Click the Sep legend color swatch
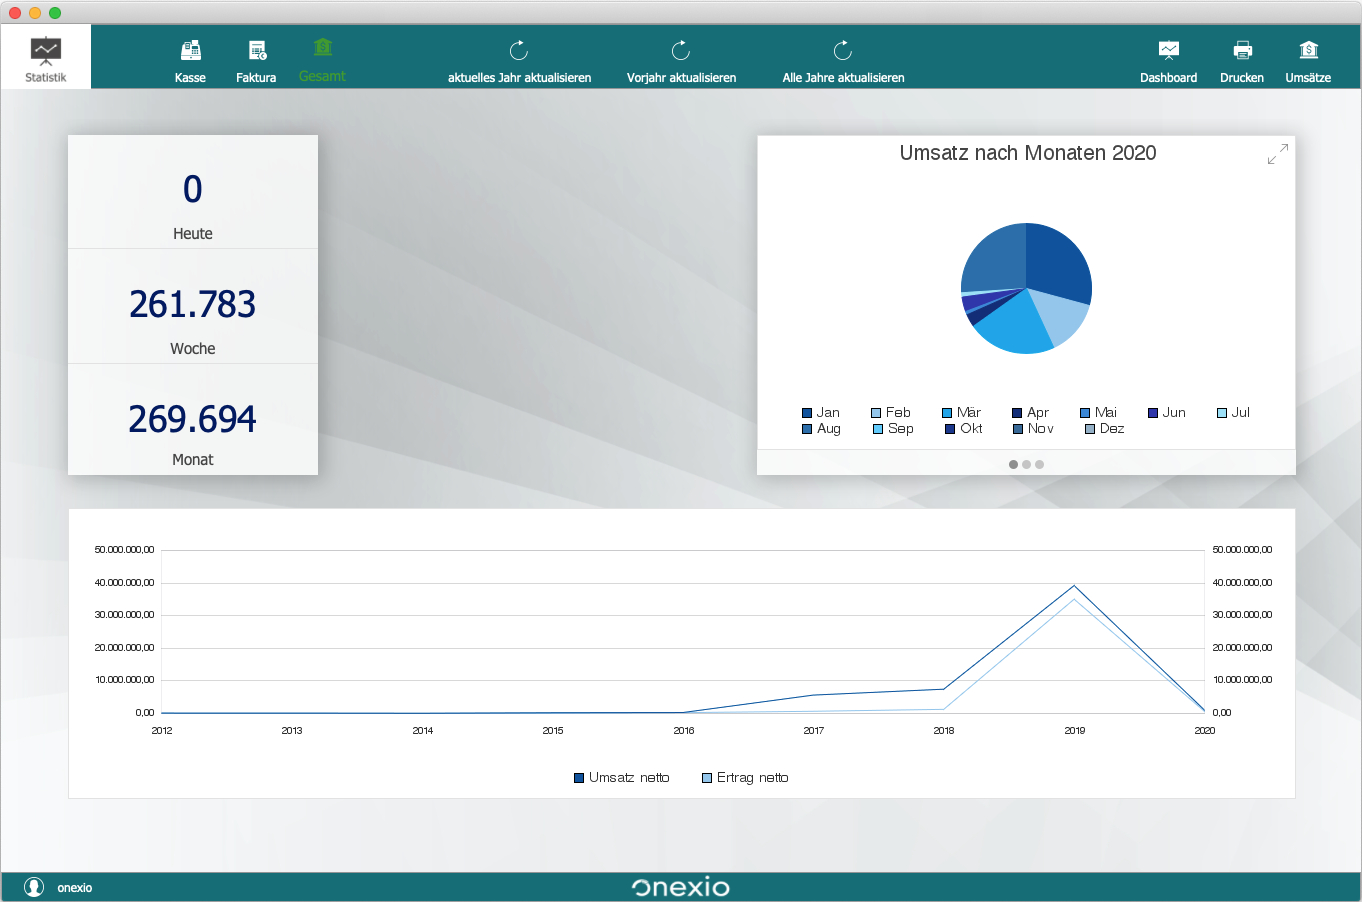Viewport: 1362px width, 902px height. point(878,429)
